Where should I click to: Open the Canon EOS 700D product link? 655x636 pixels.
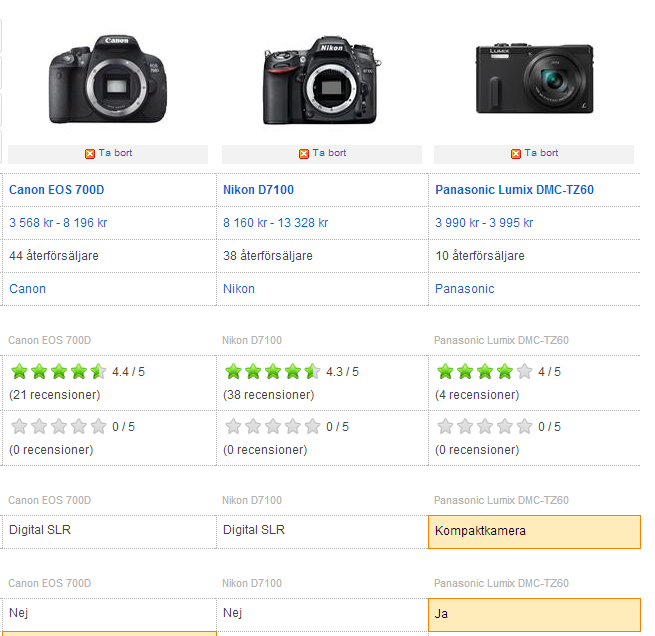coord(57,190)
